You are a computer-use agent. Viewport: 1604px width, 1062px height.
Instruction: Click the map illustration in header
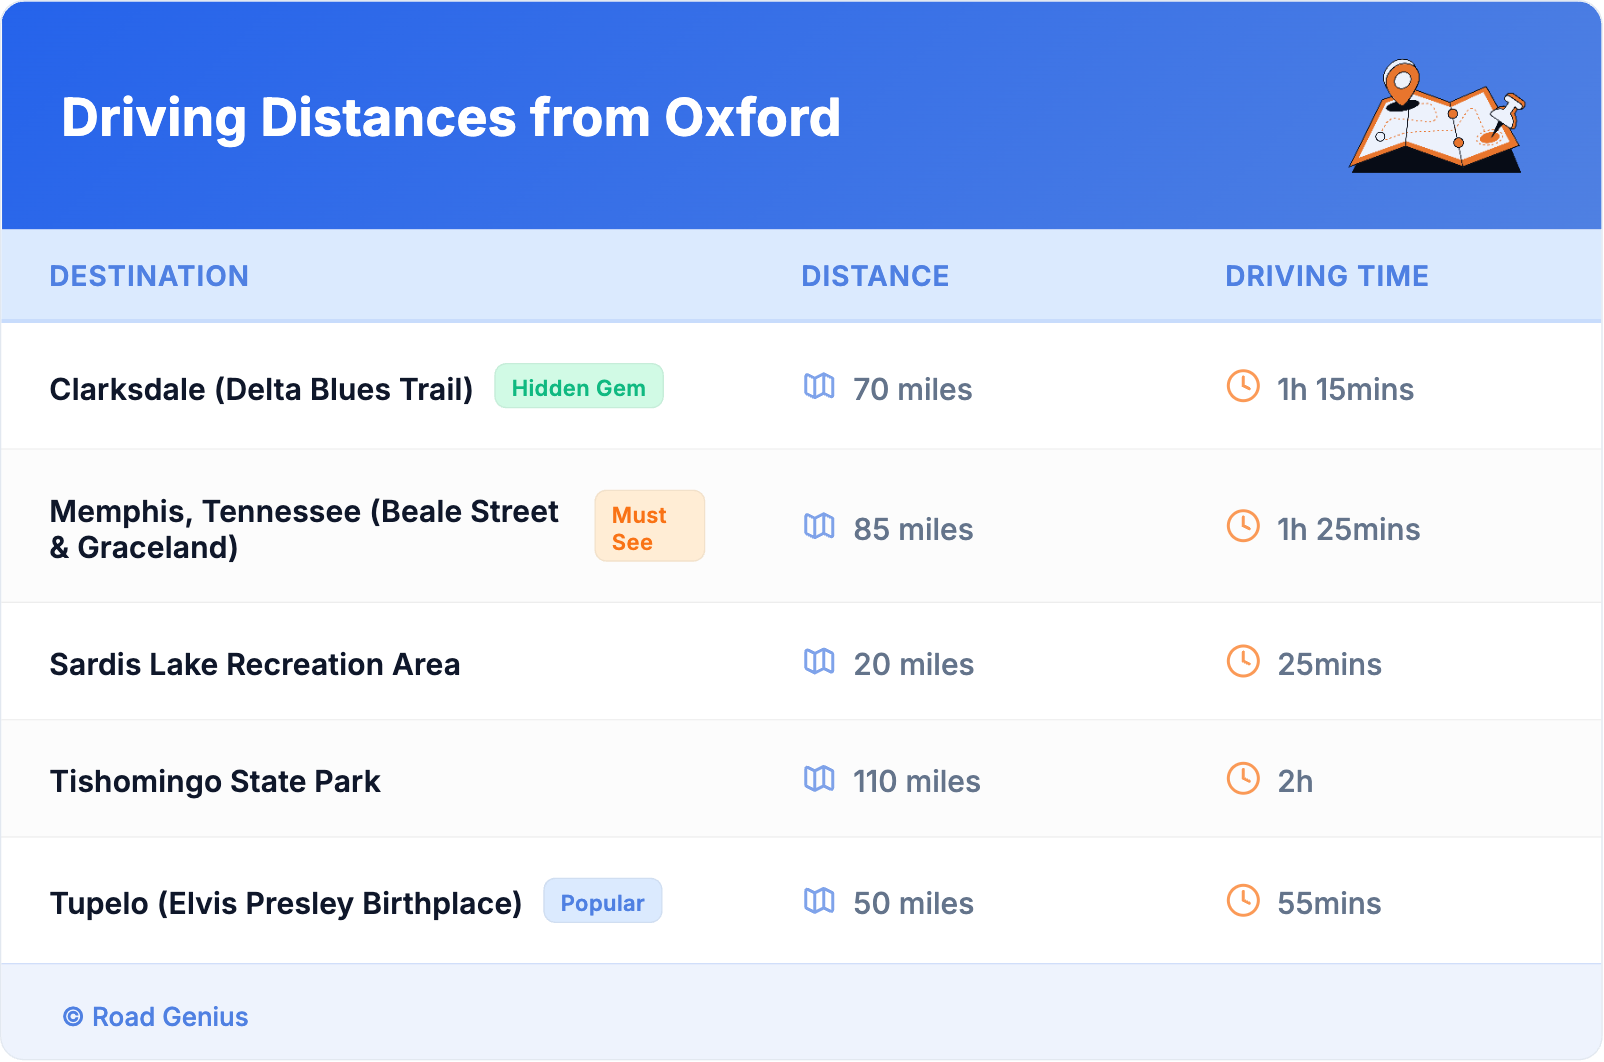(1437, 118)
